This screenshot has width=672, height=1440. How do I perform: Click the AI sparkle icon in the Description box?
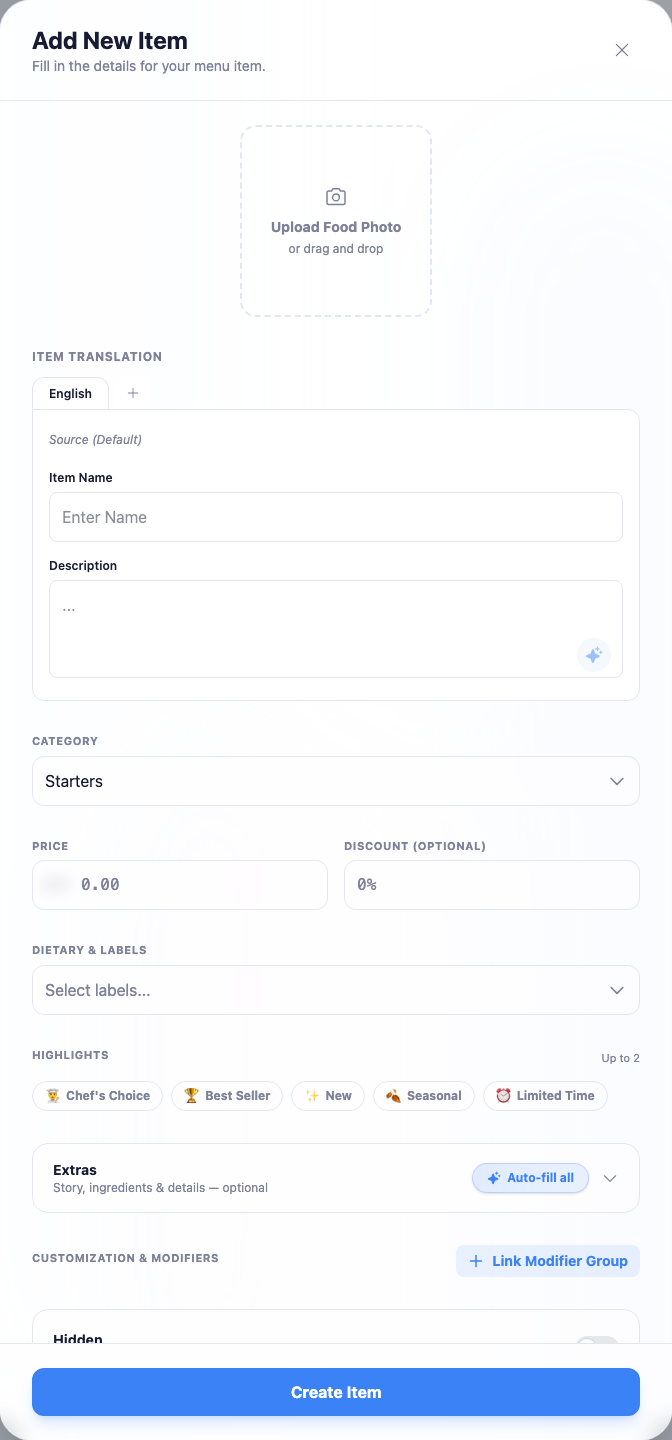click(x=594, y=655)
